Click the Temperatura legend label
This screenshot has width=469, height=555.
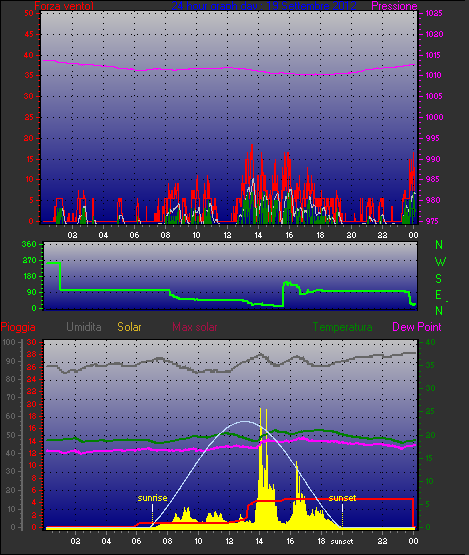(342, 327)
